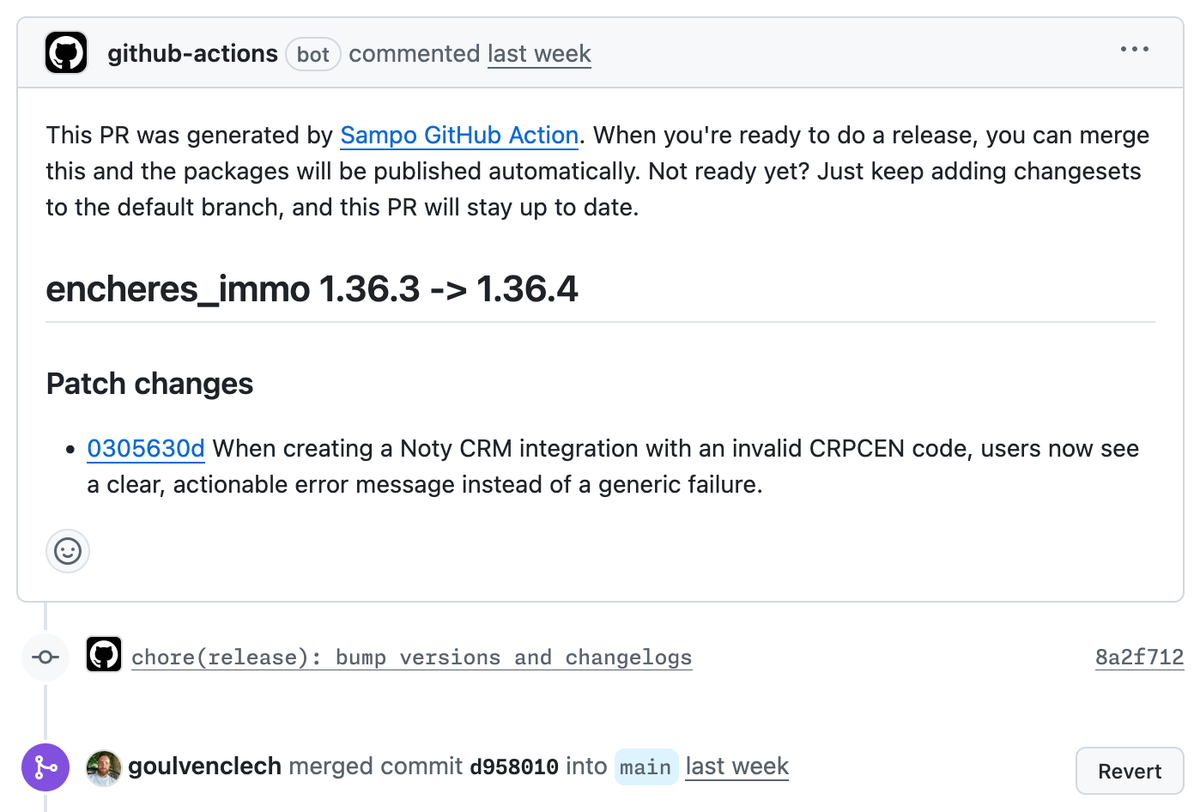Click the GitHub logo beside the release commit
This screenshot has height=812, width=1200.
coord(103,655)
